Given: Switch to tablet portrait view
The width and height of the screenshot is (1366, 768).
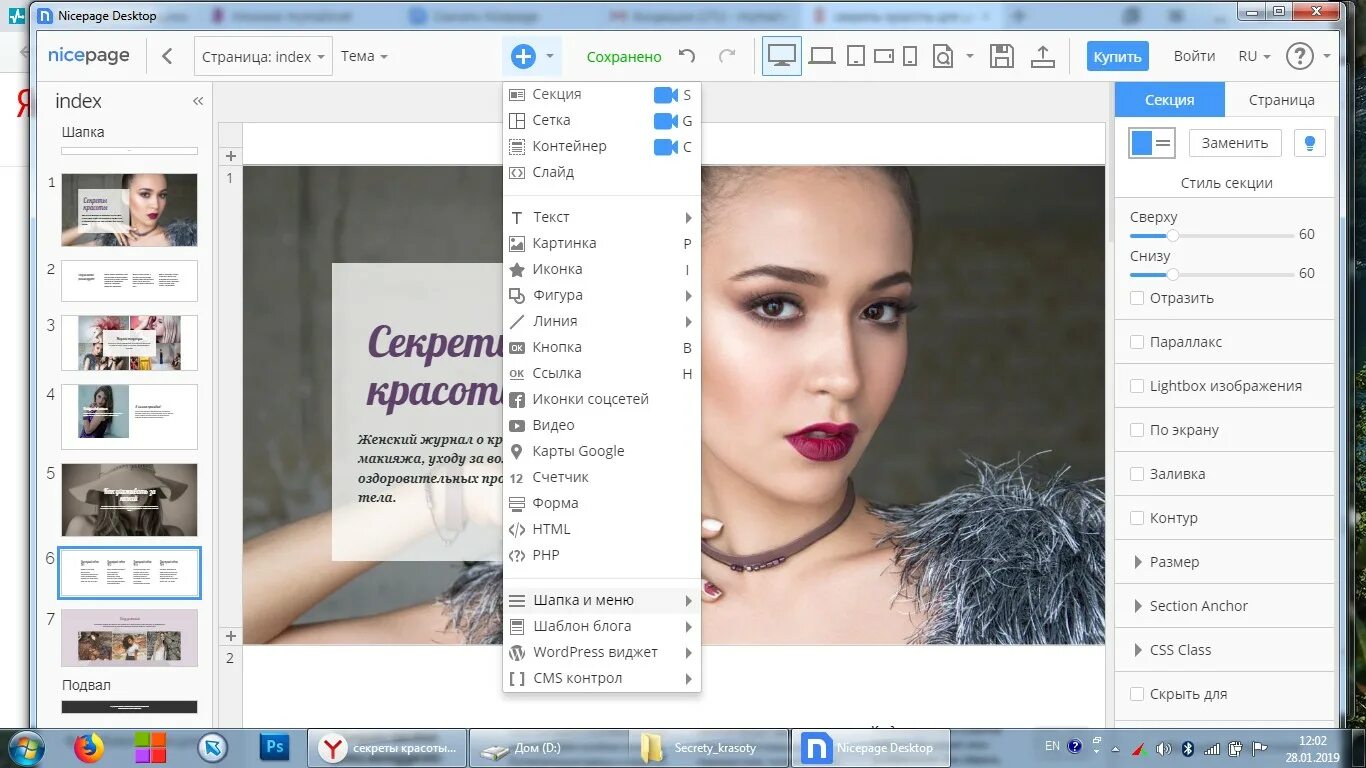Looking at the screenshot, I should [855, 57].
